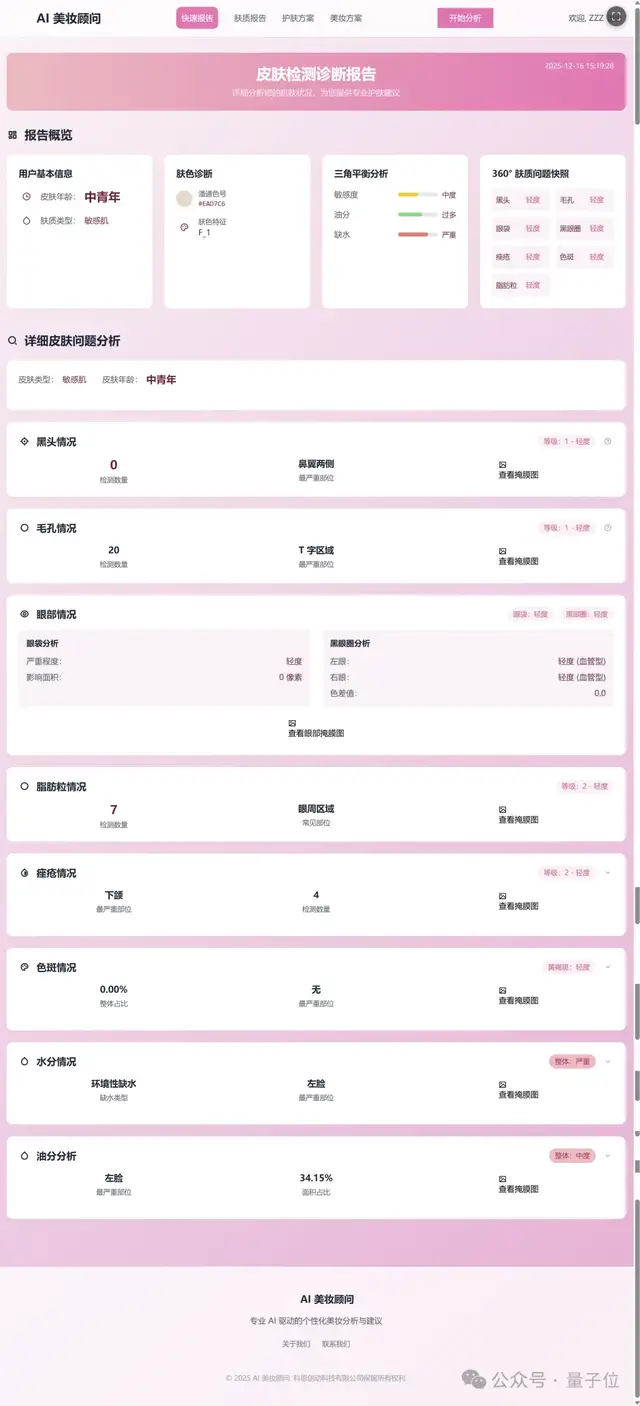
Task: Expand the 水分情况 section chevron
Action: [608, 1061]
